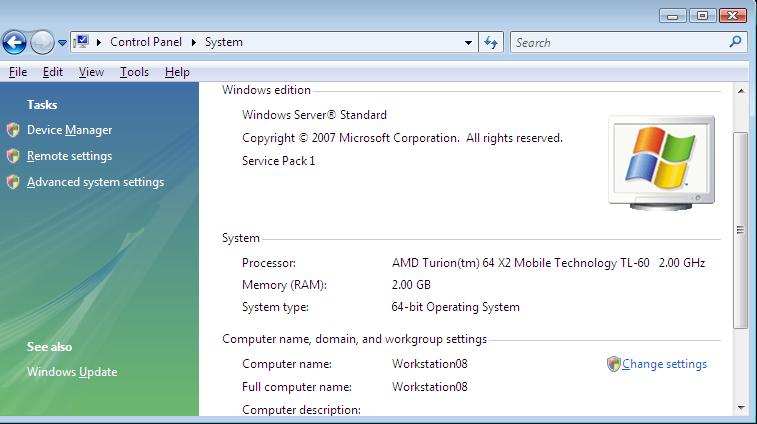Expand arrow before Control Panel breadcrumb

click(98, 42)
